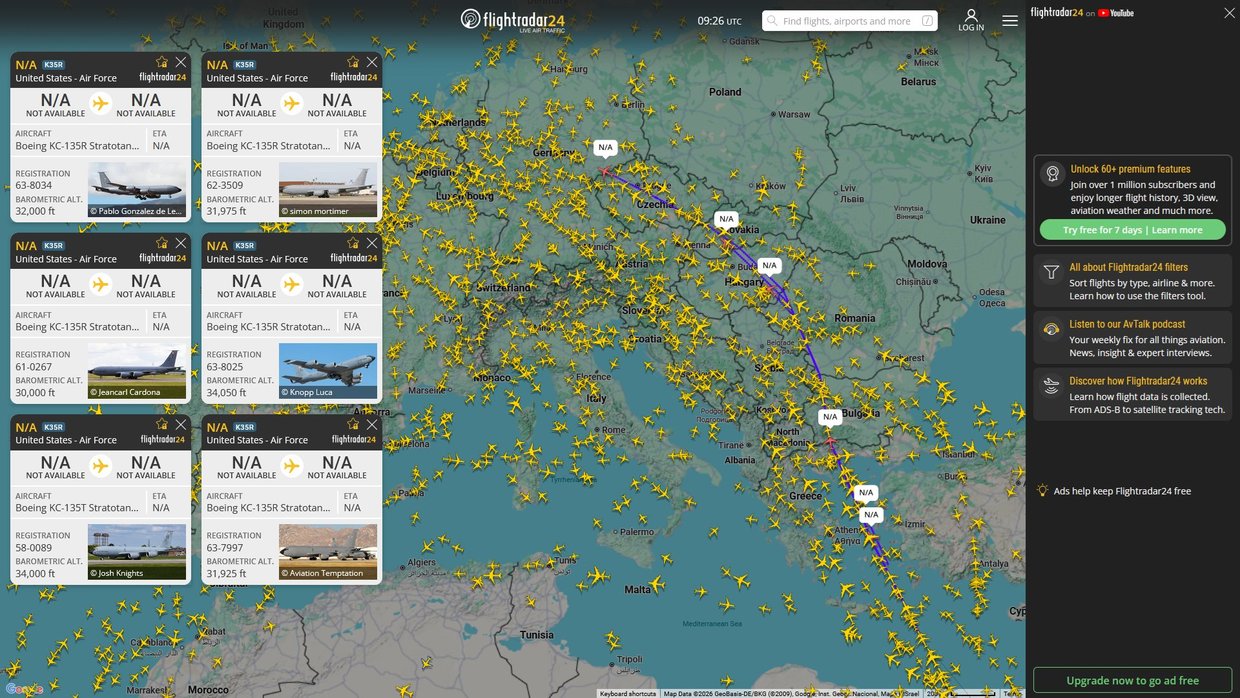Close the 62-3509 aircraft info card

point(372,62)
